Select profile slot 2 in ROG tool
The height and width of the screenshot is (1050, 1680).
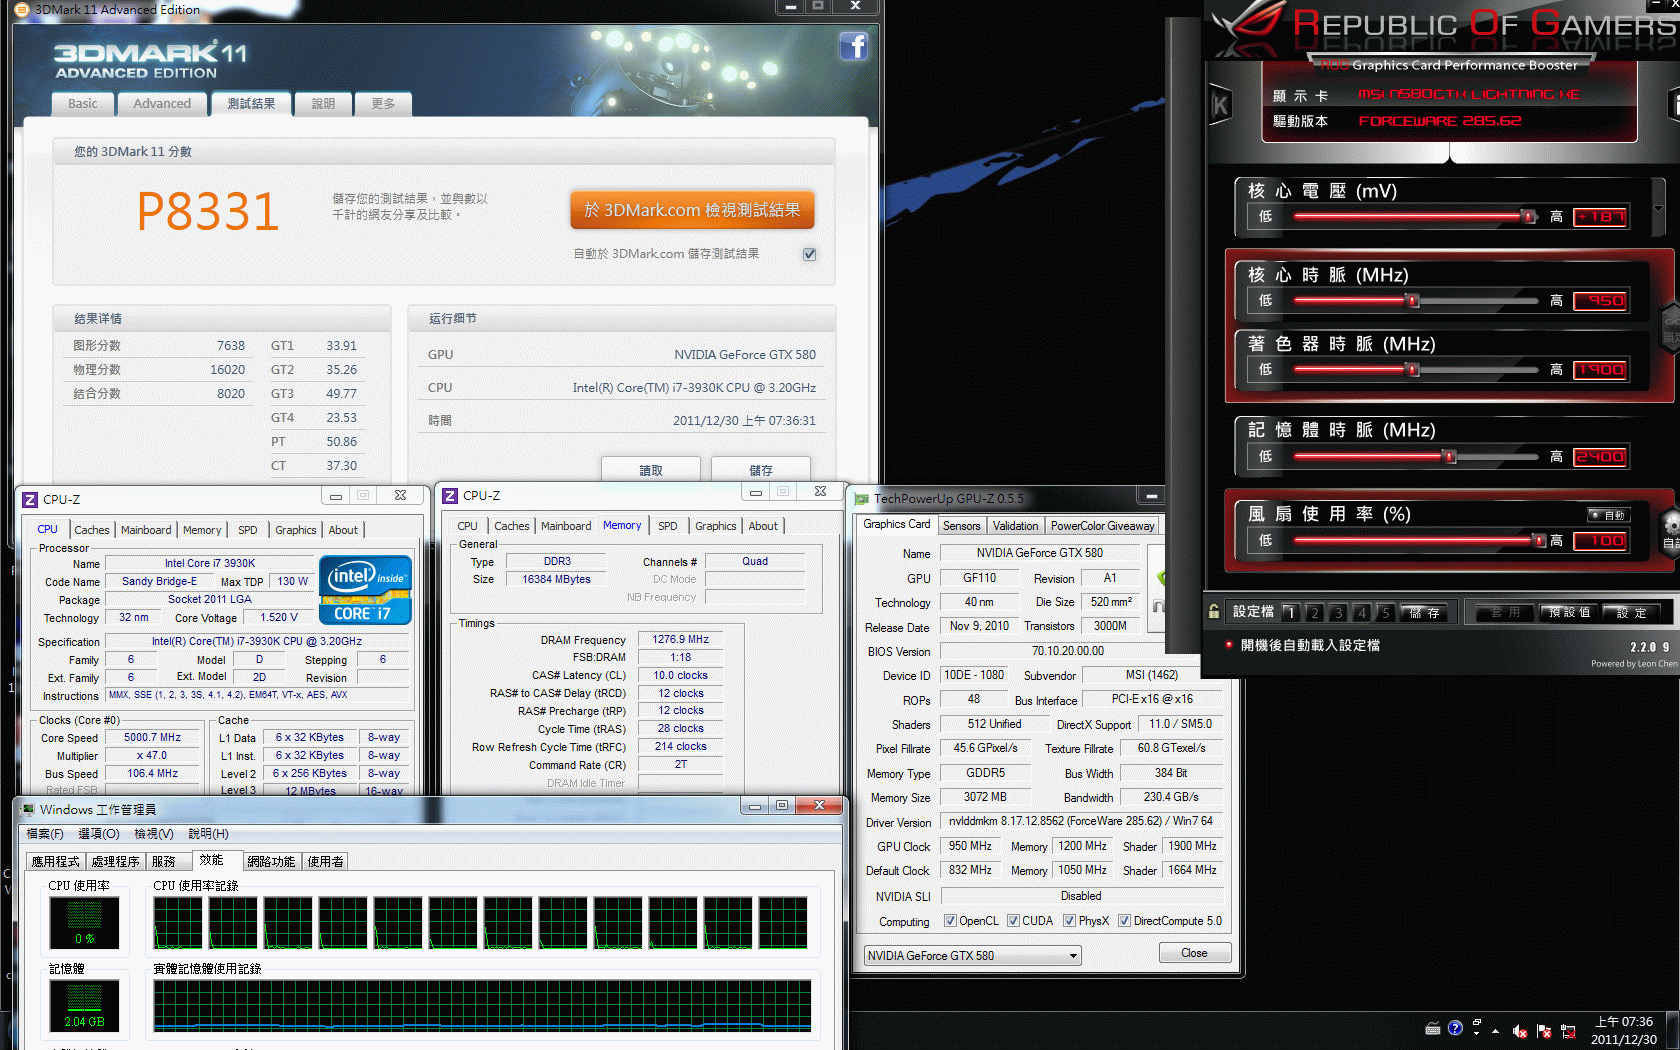pos(1314,613)
